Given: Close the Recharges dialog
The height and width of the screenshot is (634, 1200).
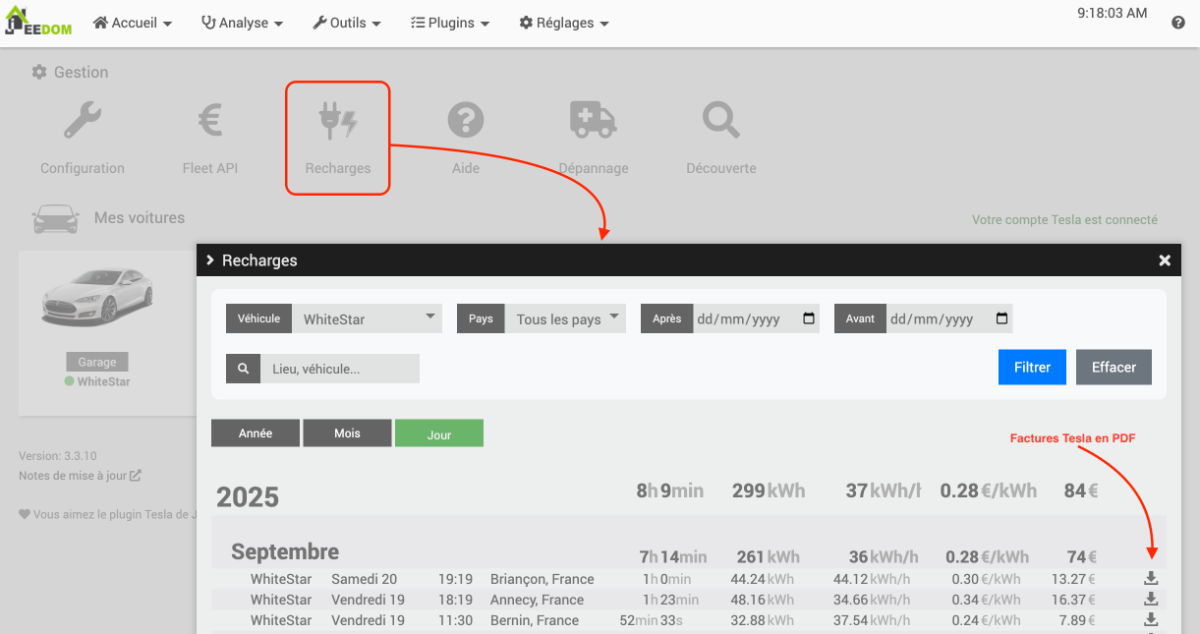Looking at the screenshot, I should tap(1164, 260).
